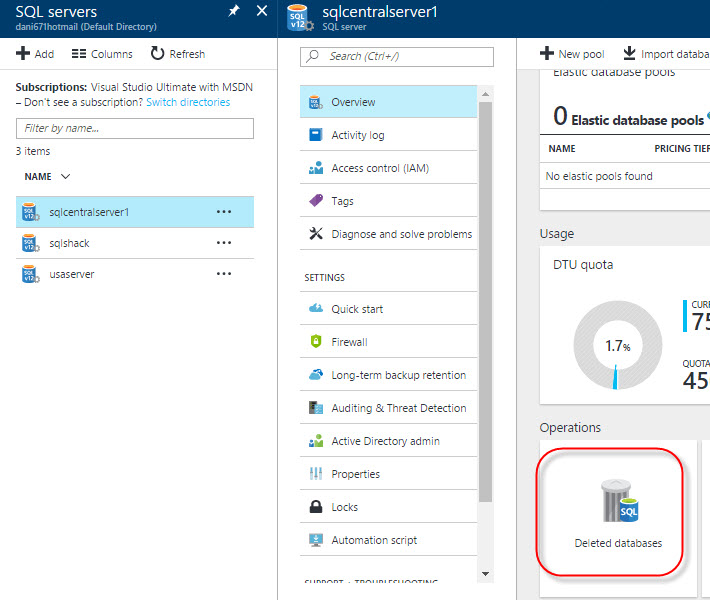Open Long-term backup retention
Viewport: 710px width, 600px height.
coord(389,375)
